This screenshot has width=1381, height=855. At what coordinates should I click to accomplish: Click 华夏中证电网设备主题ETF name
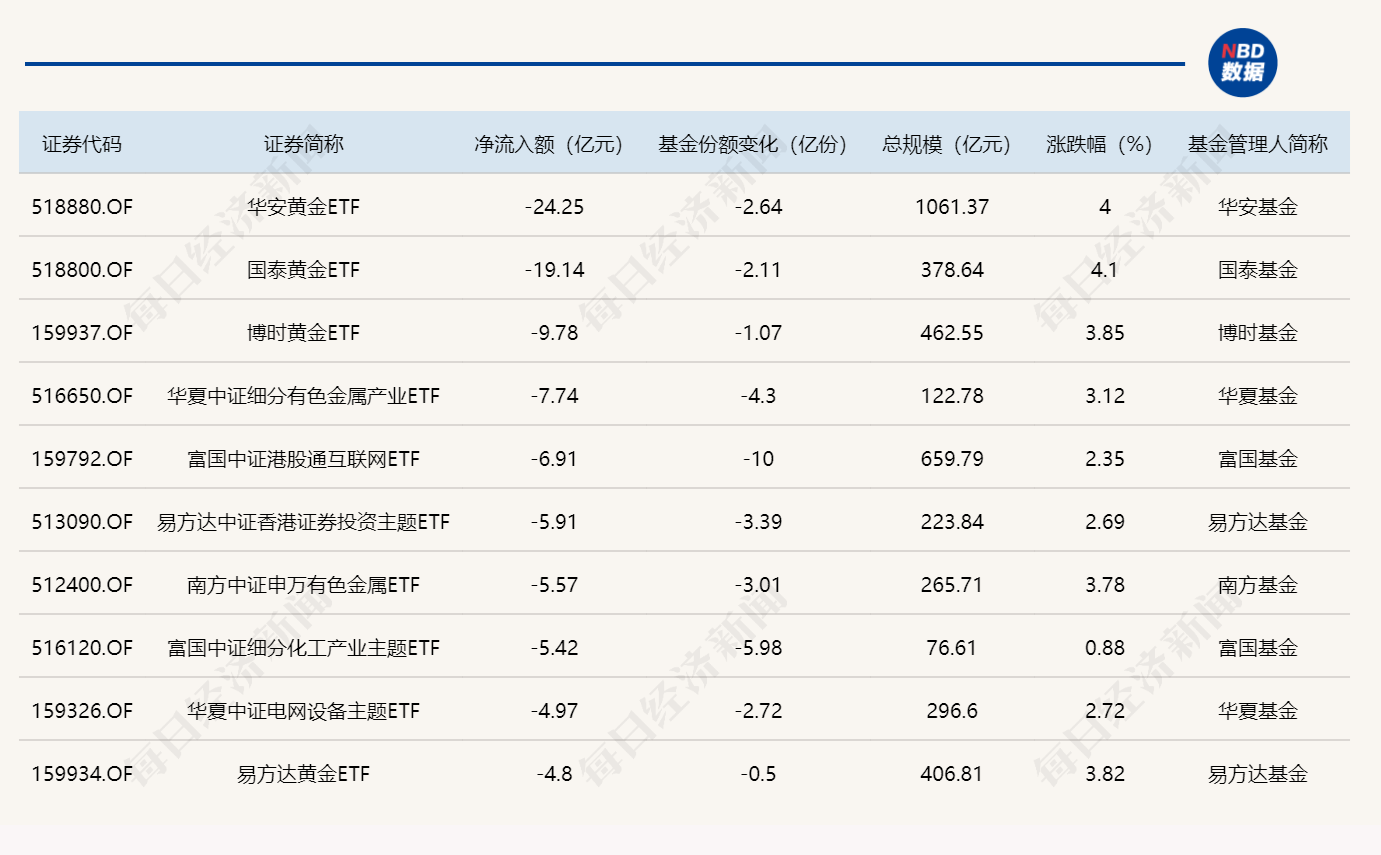pos(303,711)
